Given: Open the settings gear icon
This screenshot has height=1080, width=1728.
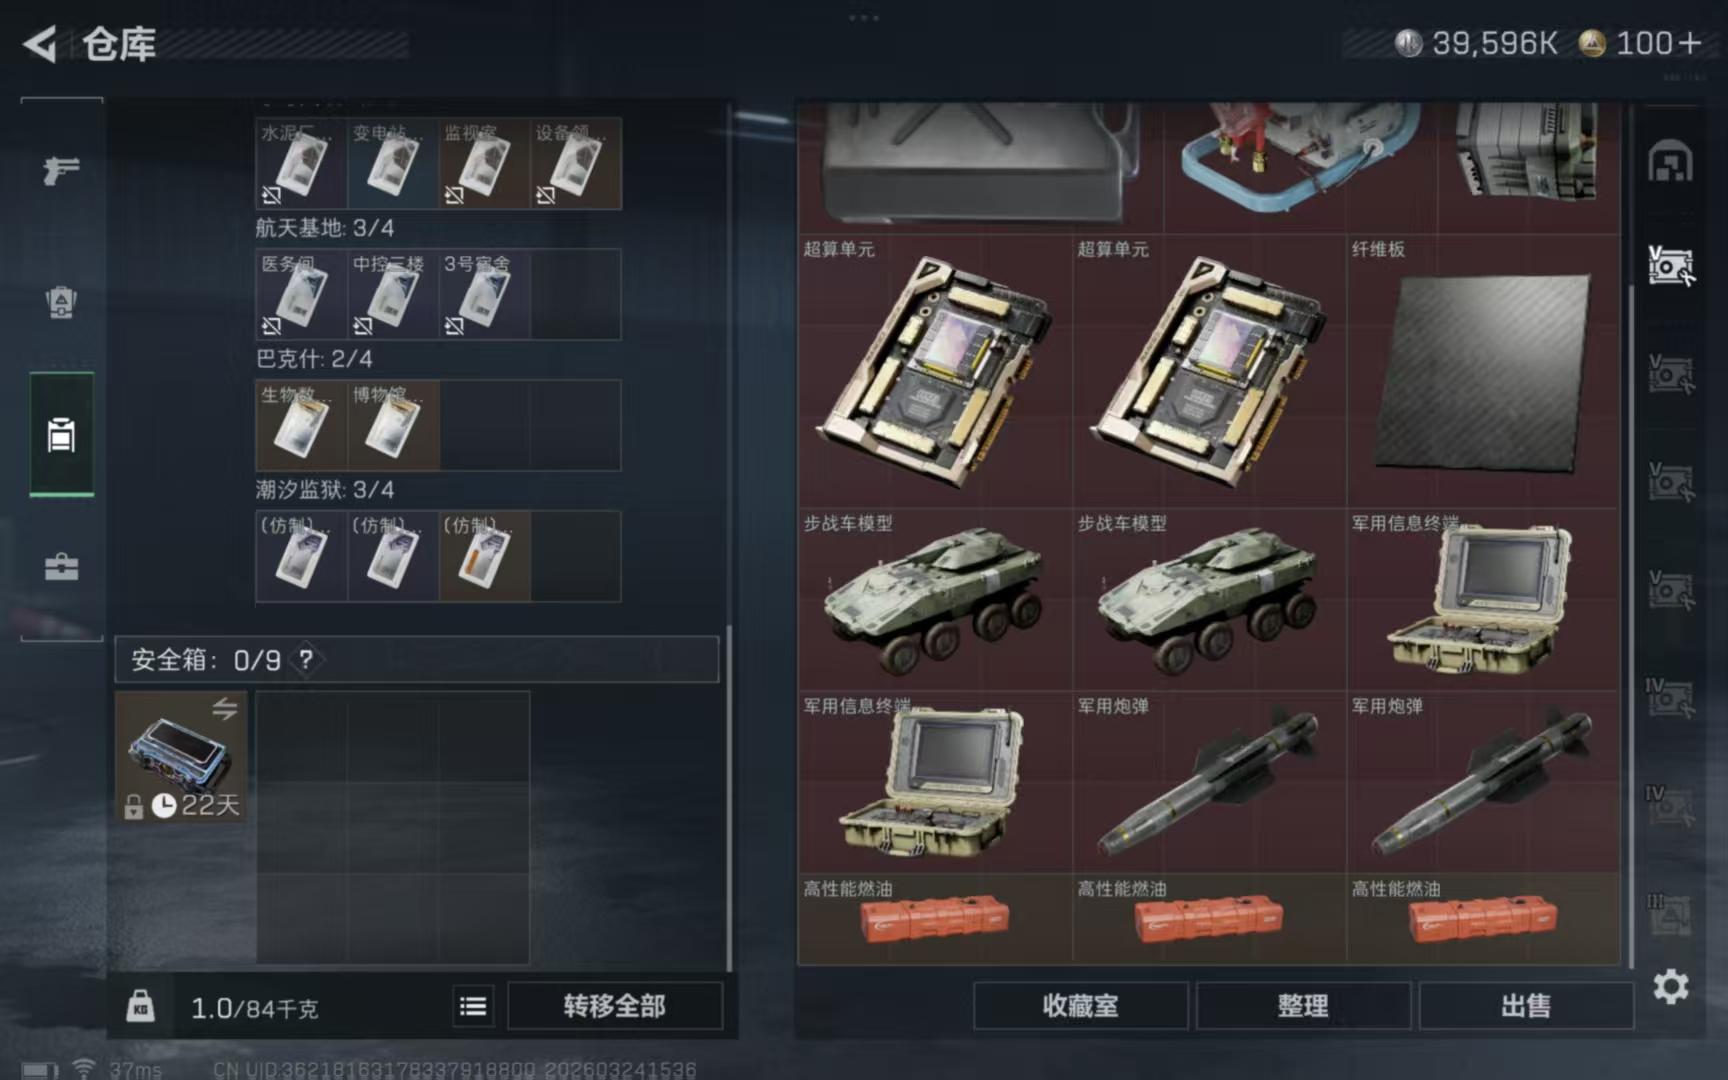Looking at the screenshot, I should tap(1670, 987).
